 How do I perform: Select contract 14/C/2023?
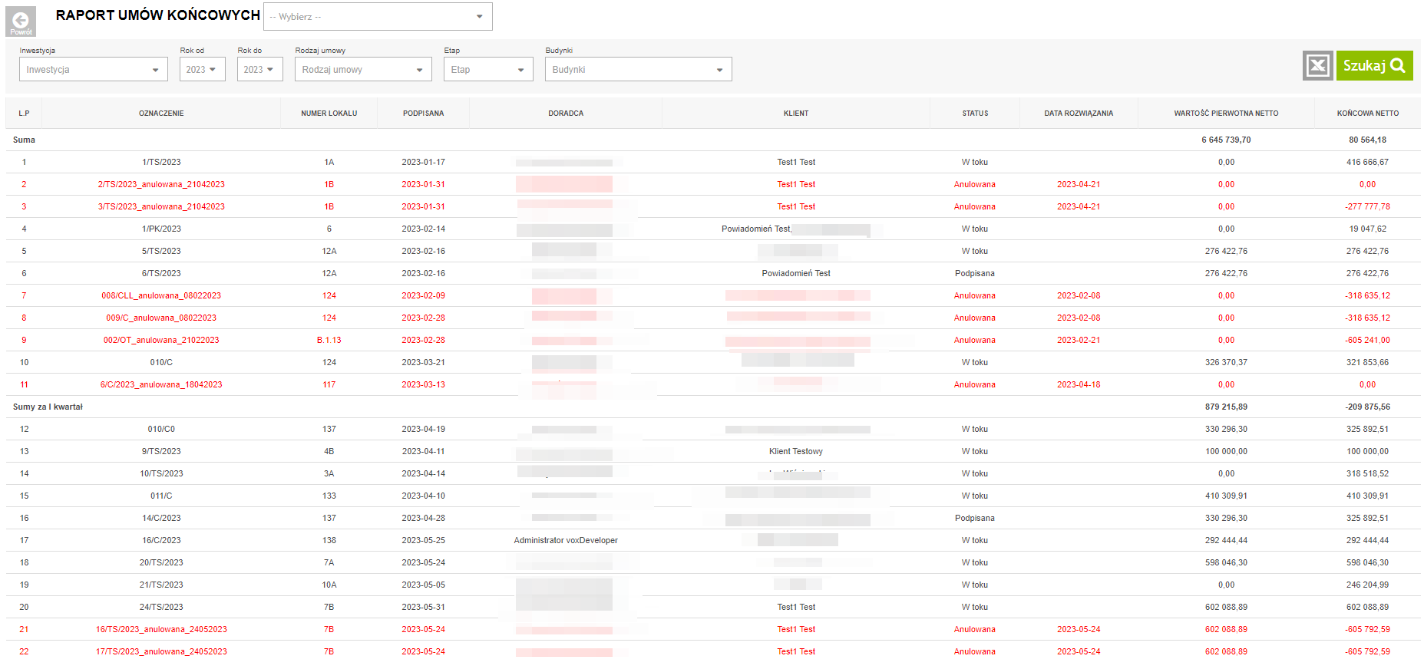pyautogui.click(x=161, y=518)
